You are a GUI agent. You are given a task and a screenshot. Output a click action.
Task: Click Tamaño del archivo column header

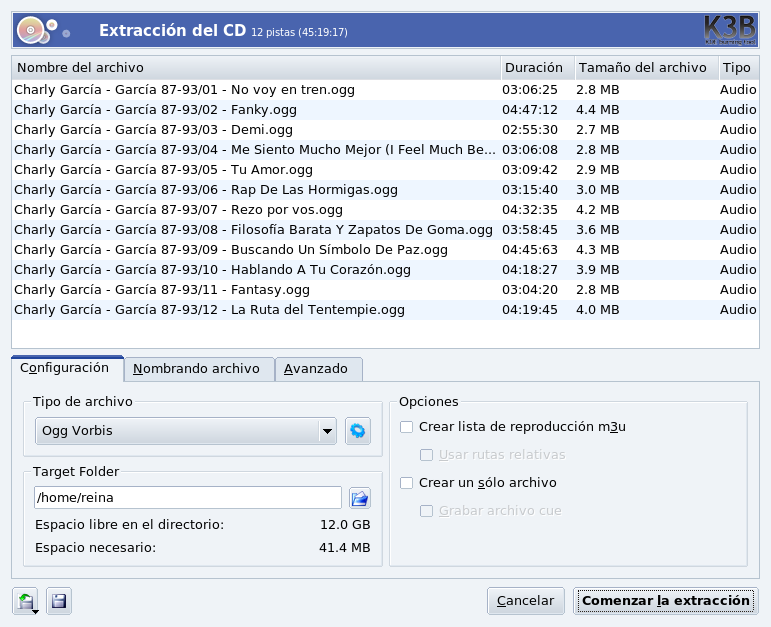(x=643, y=68)
